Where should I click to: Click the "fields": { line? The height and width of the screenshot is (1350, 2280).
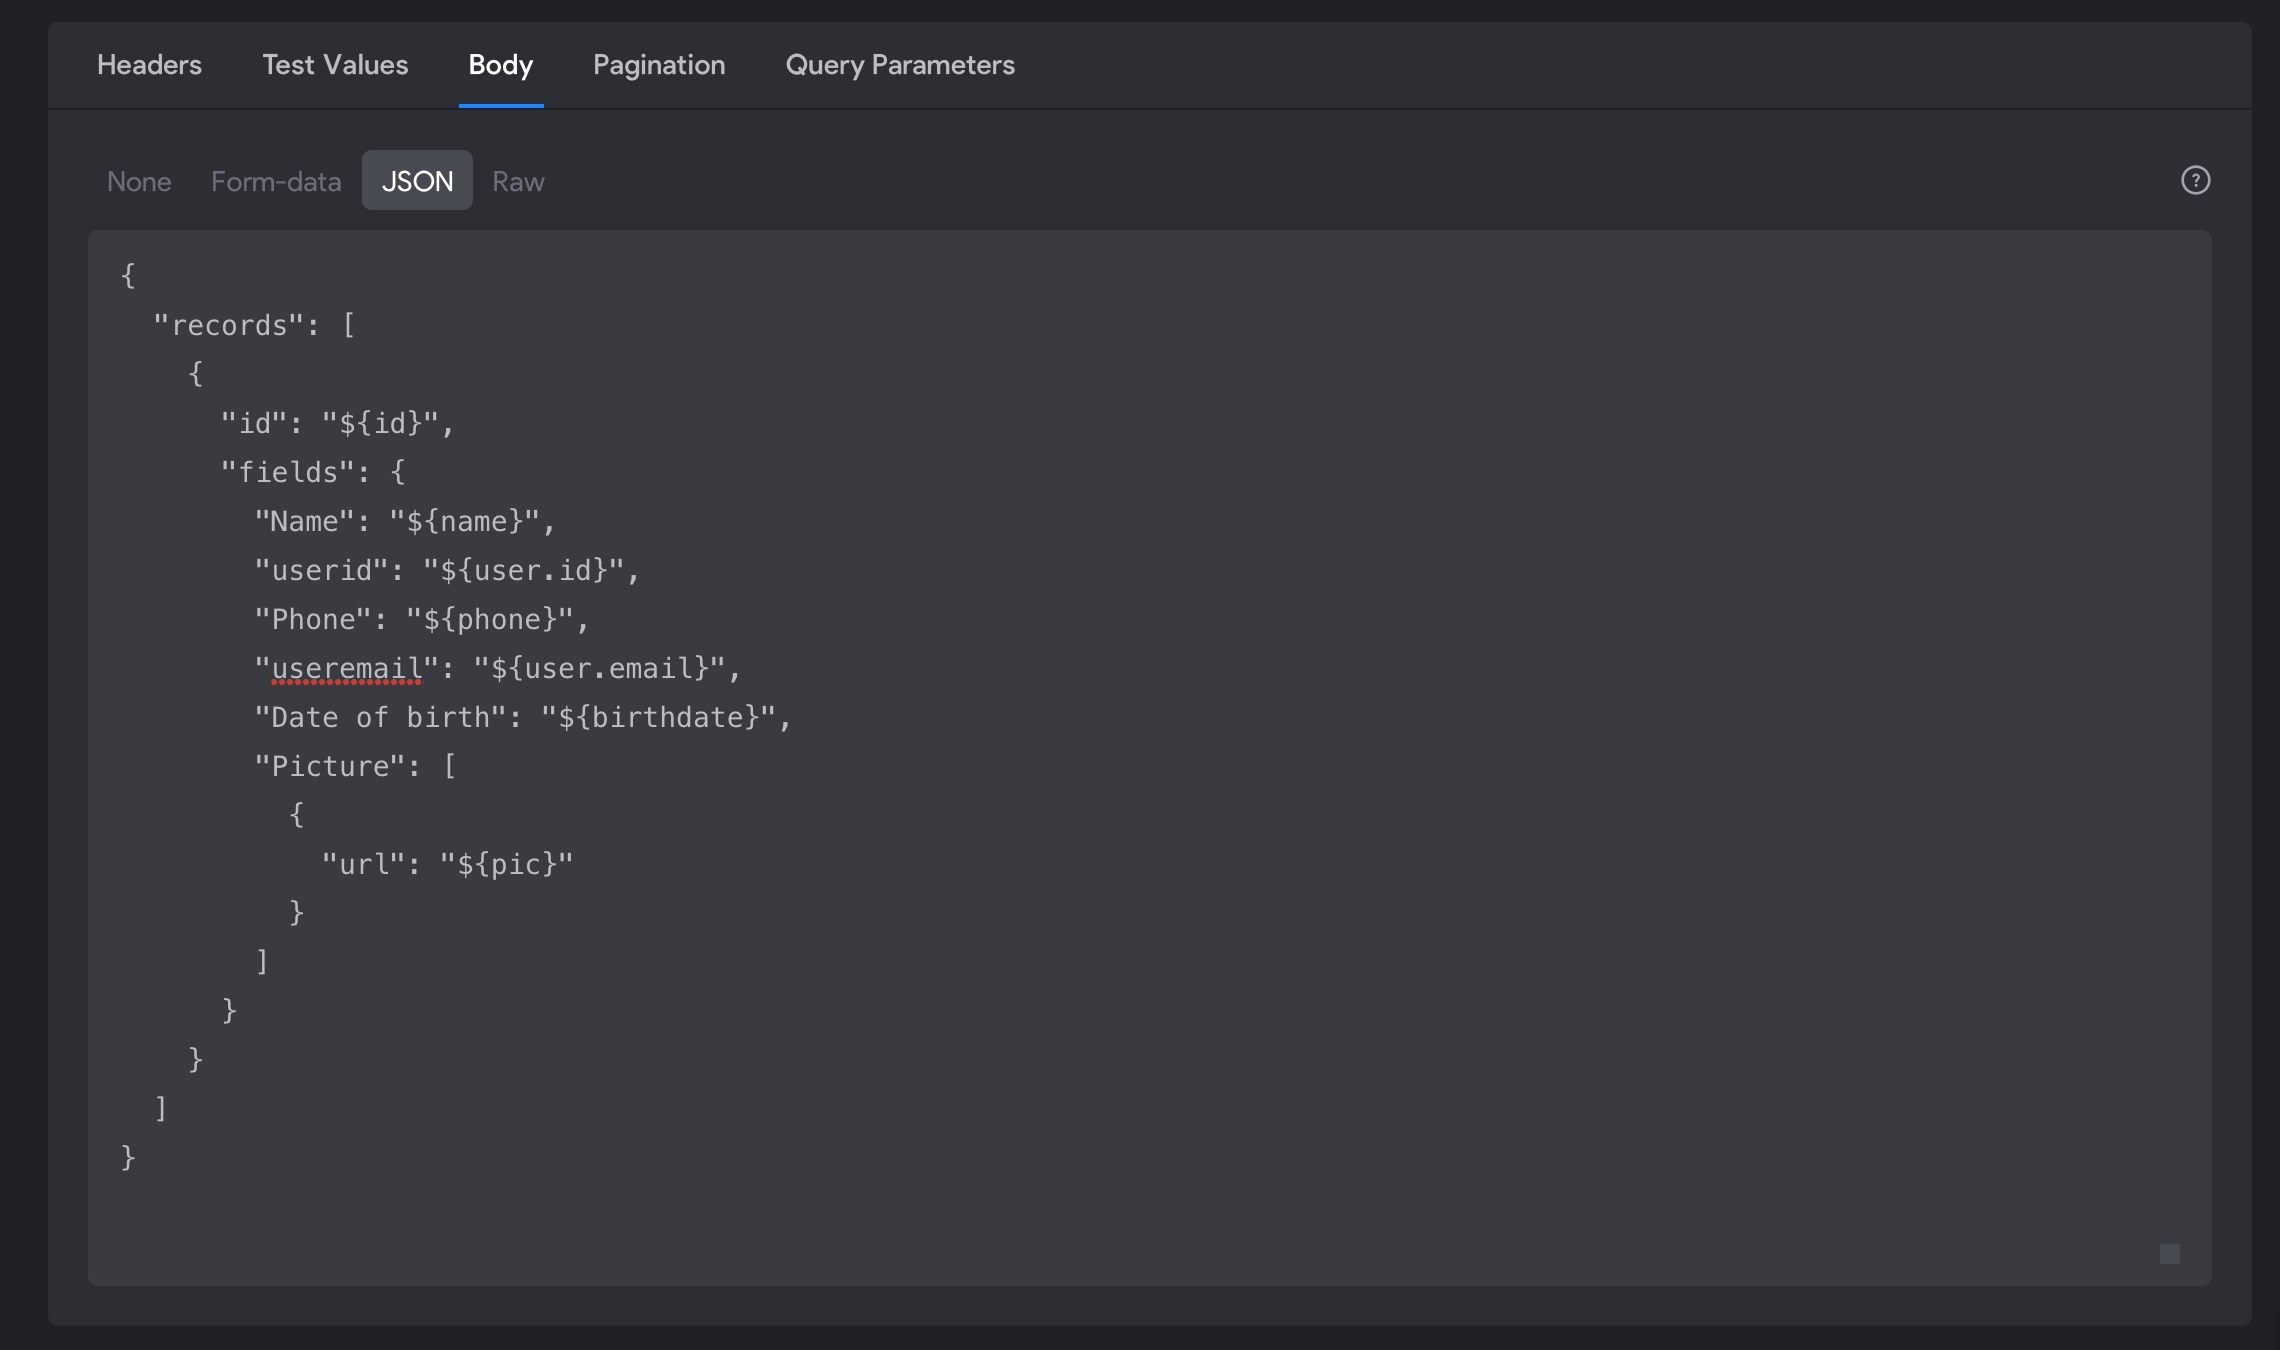[313, 472]
